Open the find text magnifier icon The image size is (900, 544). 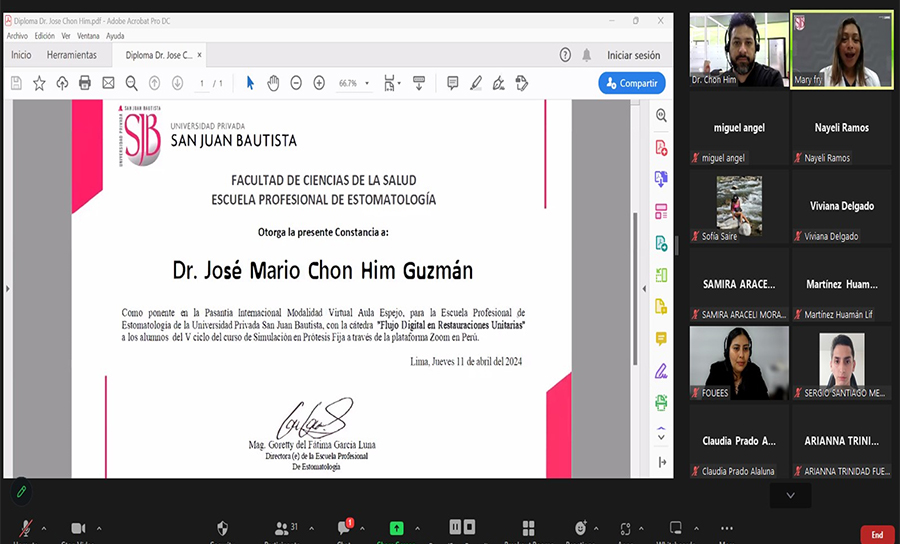click(x=131, y=83)
